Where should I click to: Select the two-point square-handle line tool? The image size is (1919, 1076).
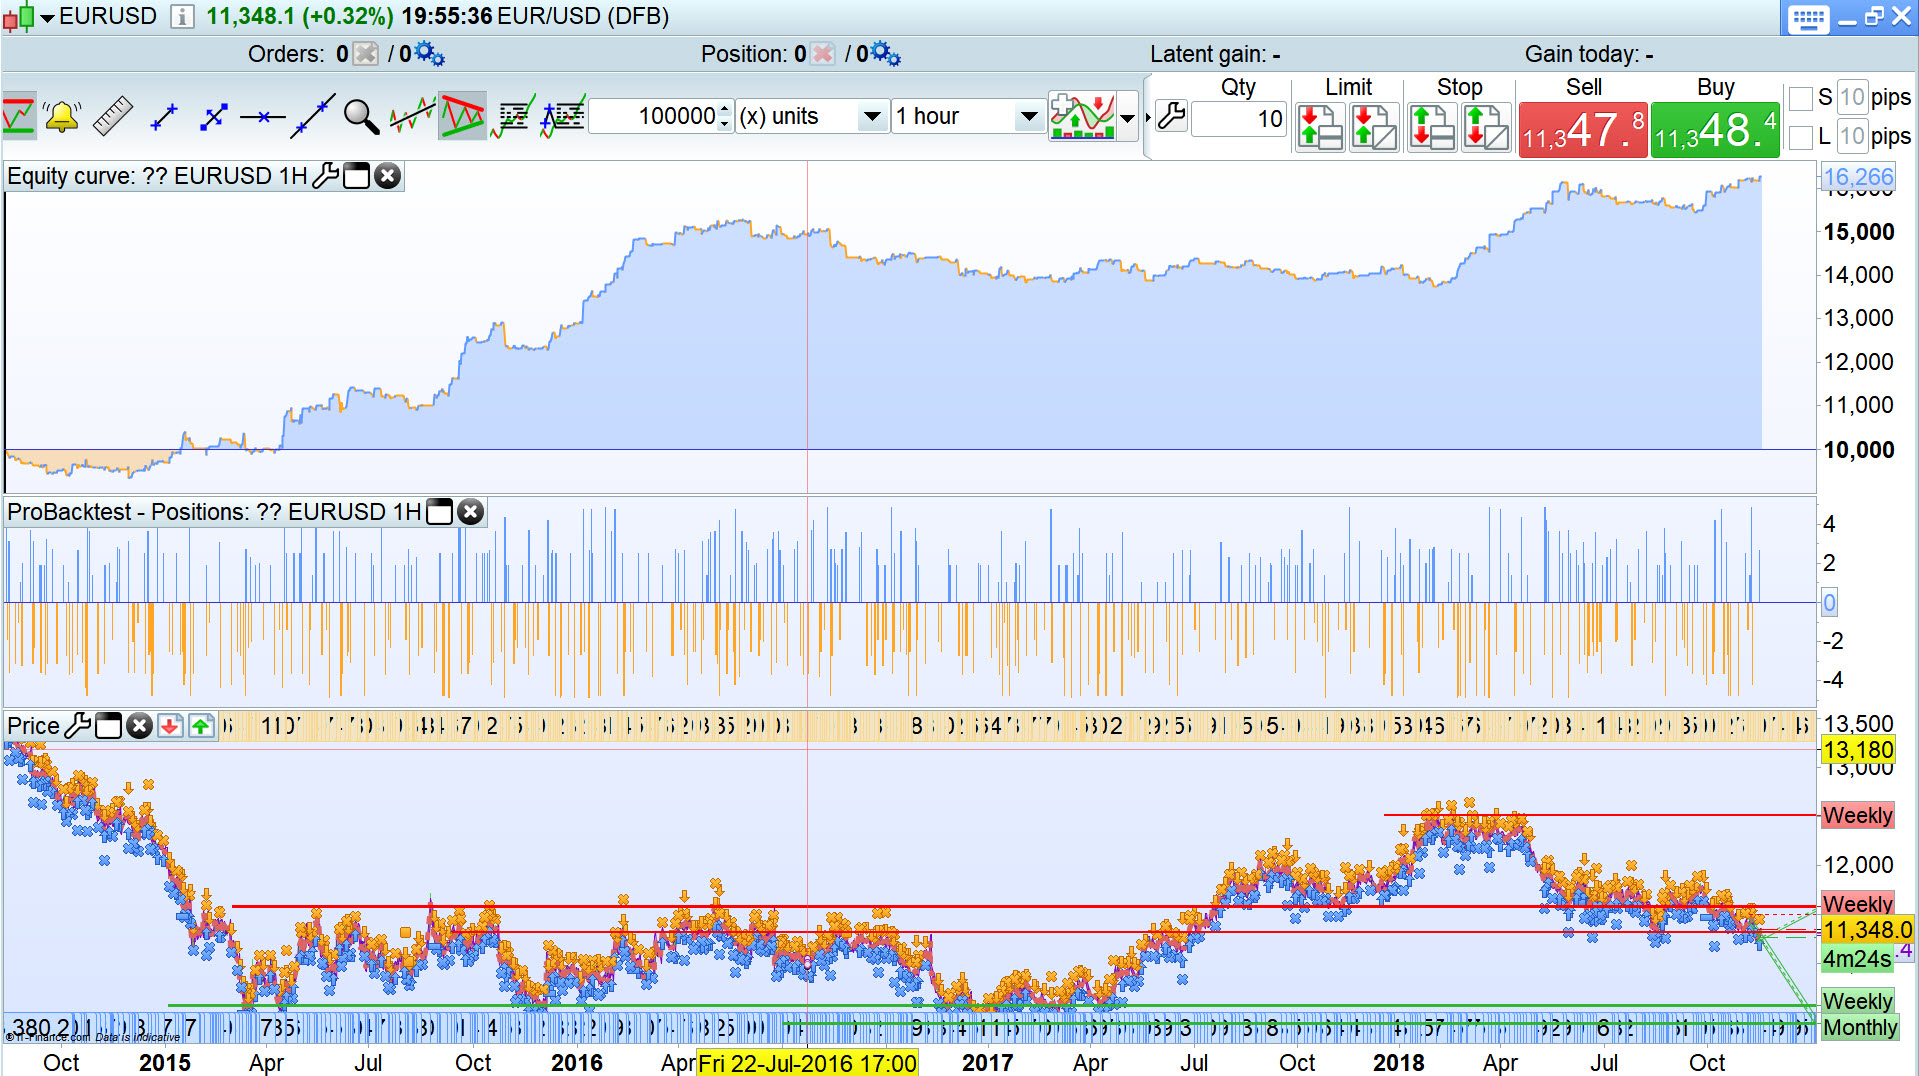pyautogui.click(x=213, y=117)
